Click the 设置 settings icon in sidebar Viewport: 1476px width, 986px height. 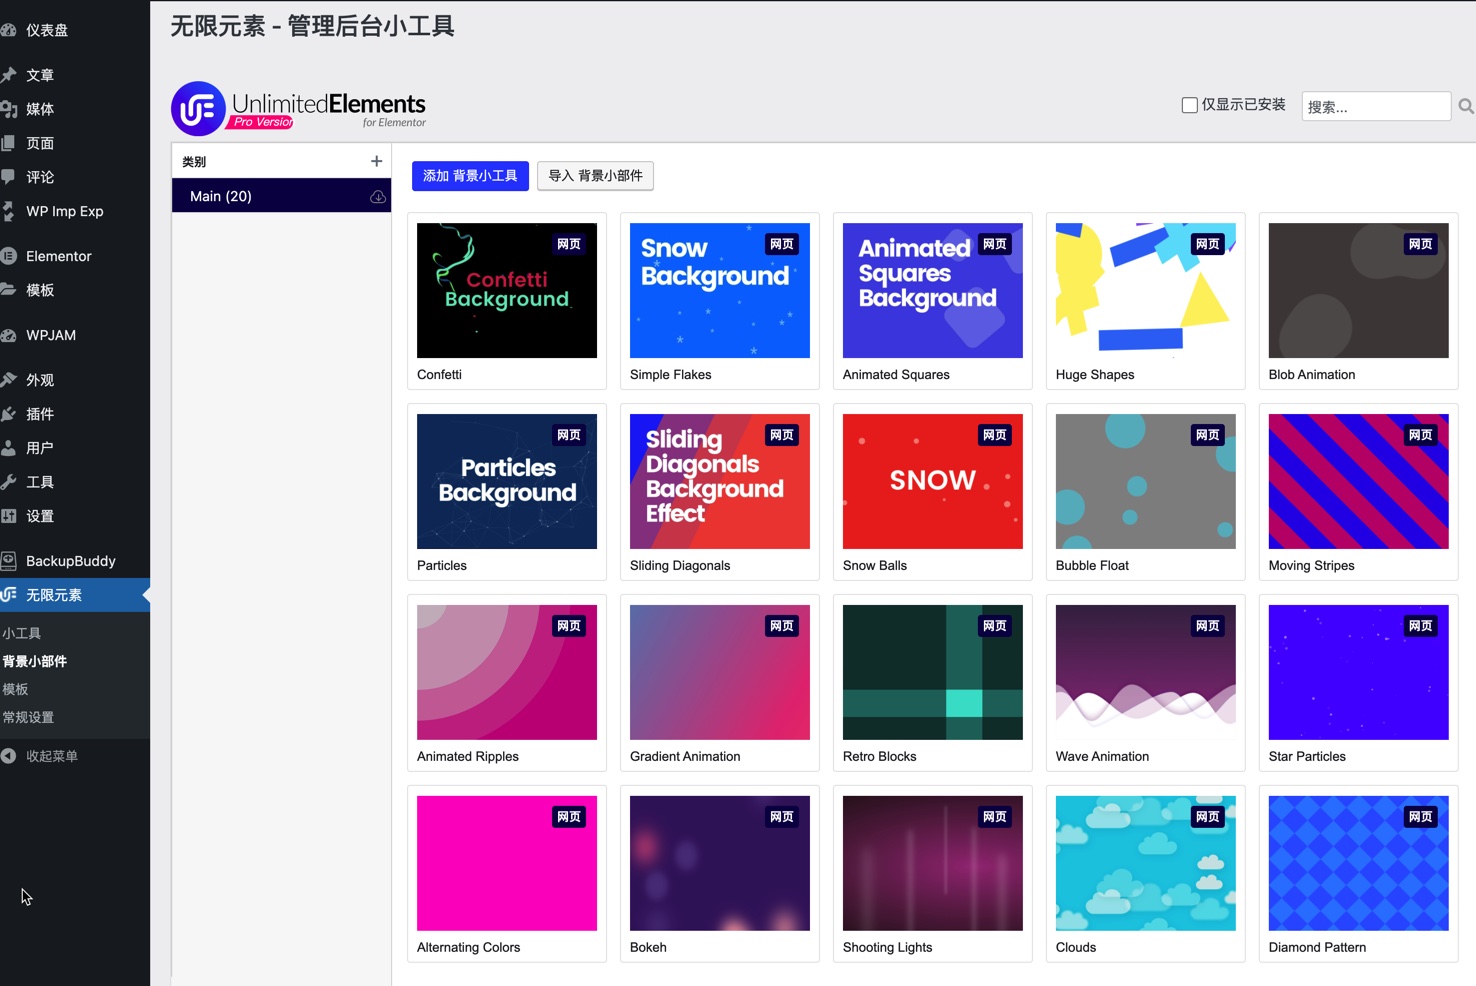click(x=8, y=516)
